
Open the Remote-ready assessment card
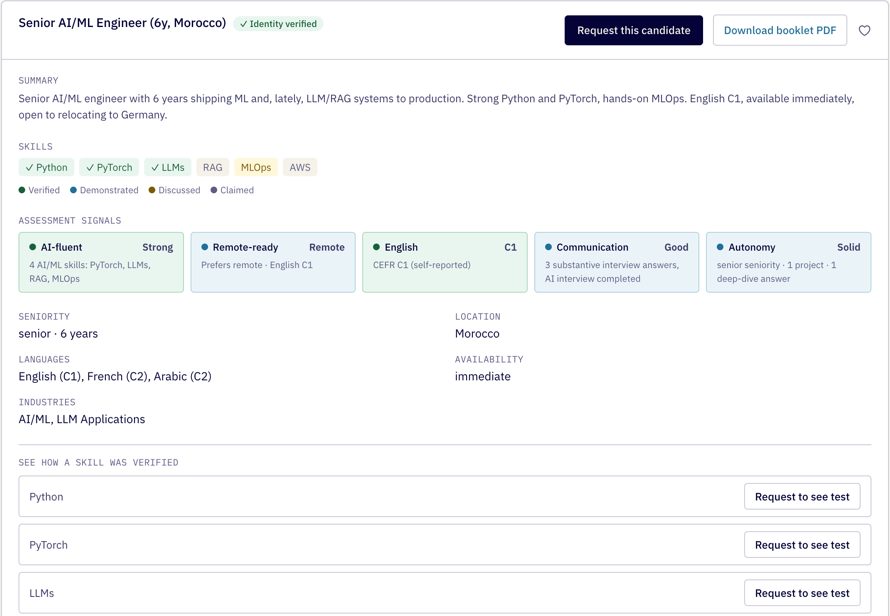coord(273,262)
